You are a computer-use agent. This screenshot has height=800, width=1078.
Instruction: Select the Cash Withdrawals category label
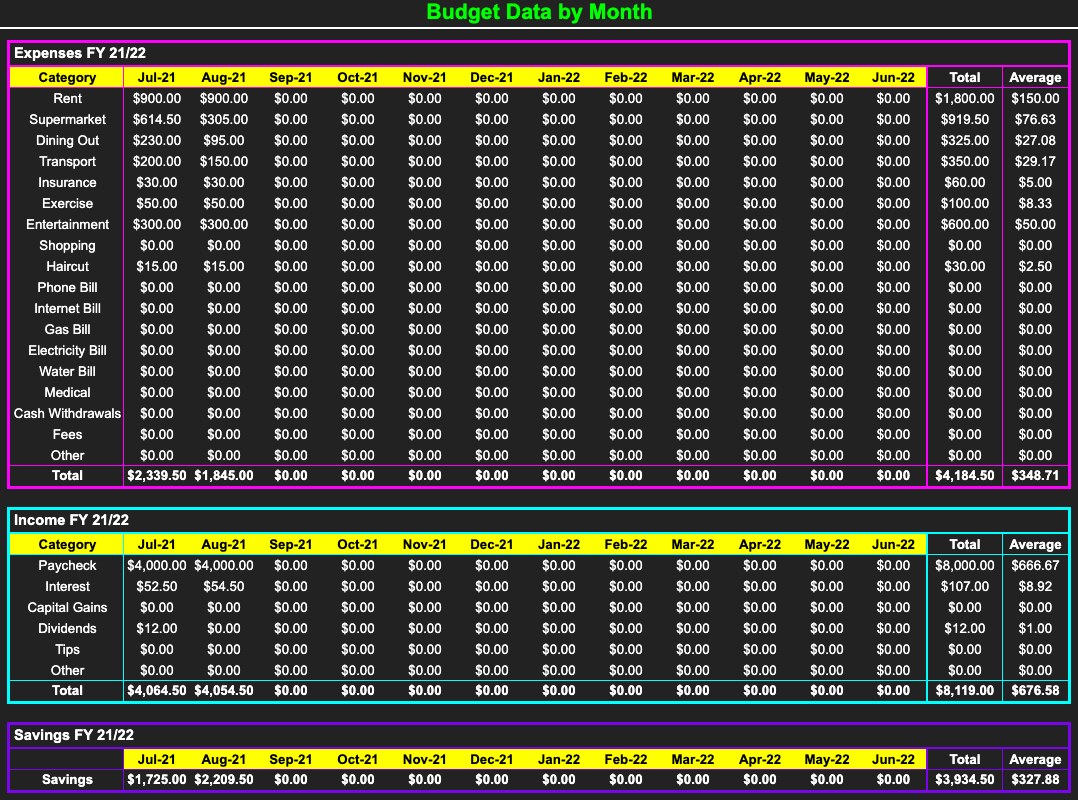(x=68, y=413)
